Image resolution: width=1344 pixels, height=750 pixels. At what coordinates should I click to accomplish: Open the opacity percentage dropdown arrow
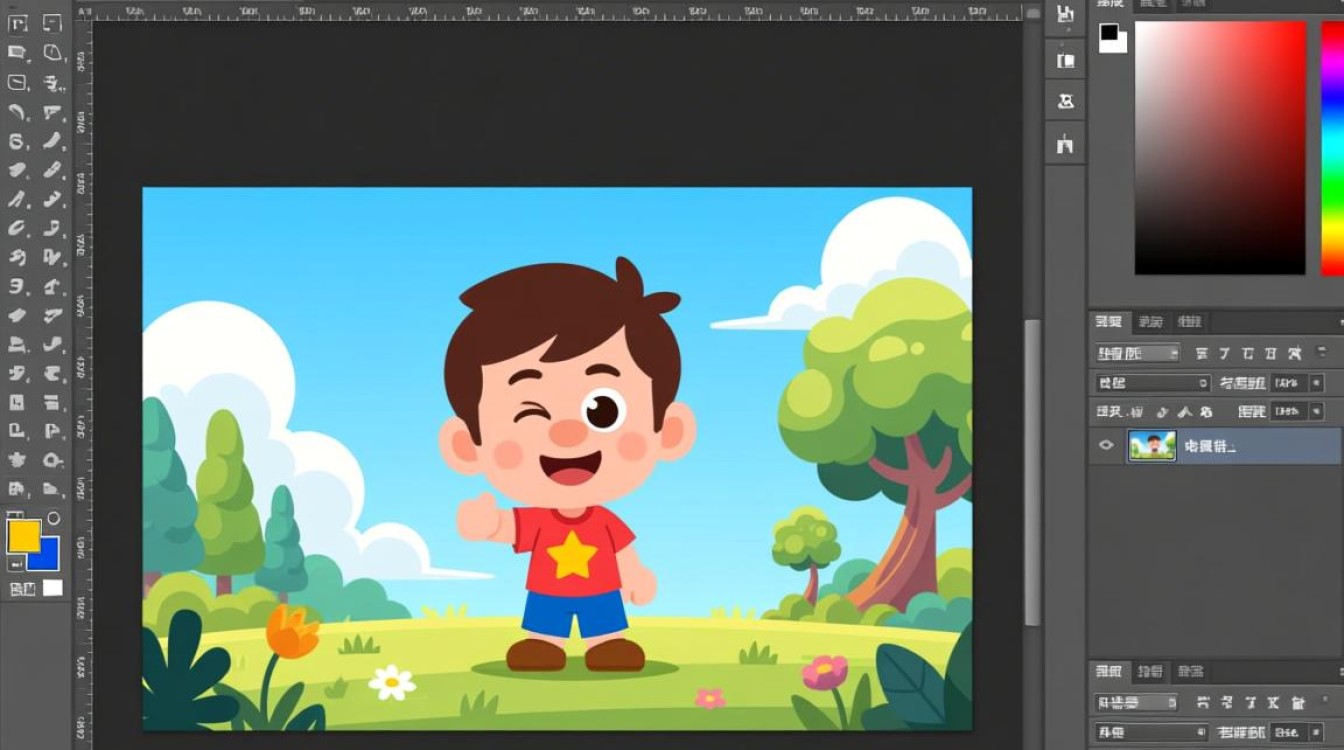point(1317,382)
